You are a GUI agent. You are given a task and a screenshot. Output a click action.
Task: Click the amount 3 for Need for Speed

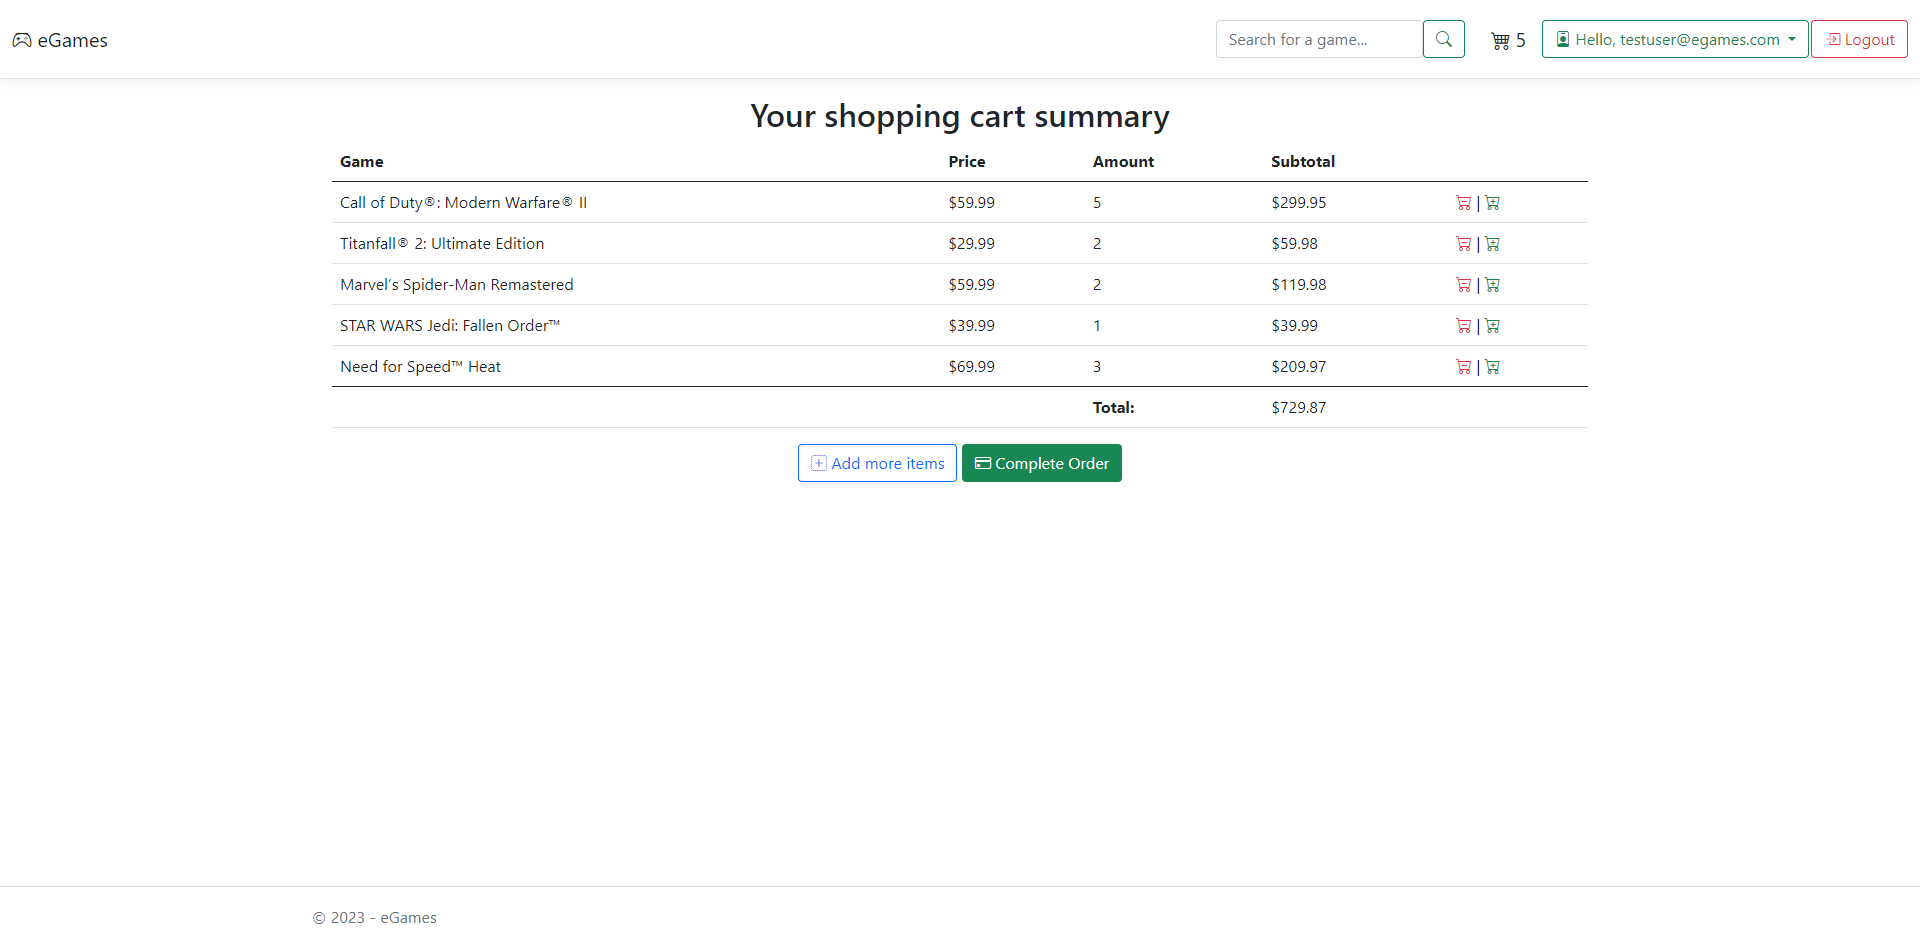coord(1097,367)
